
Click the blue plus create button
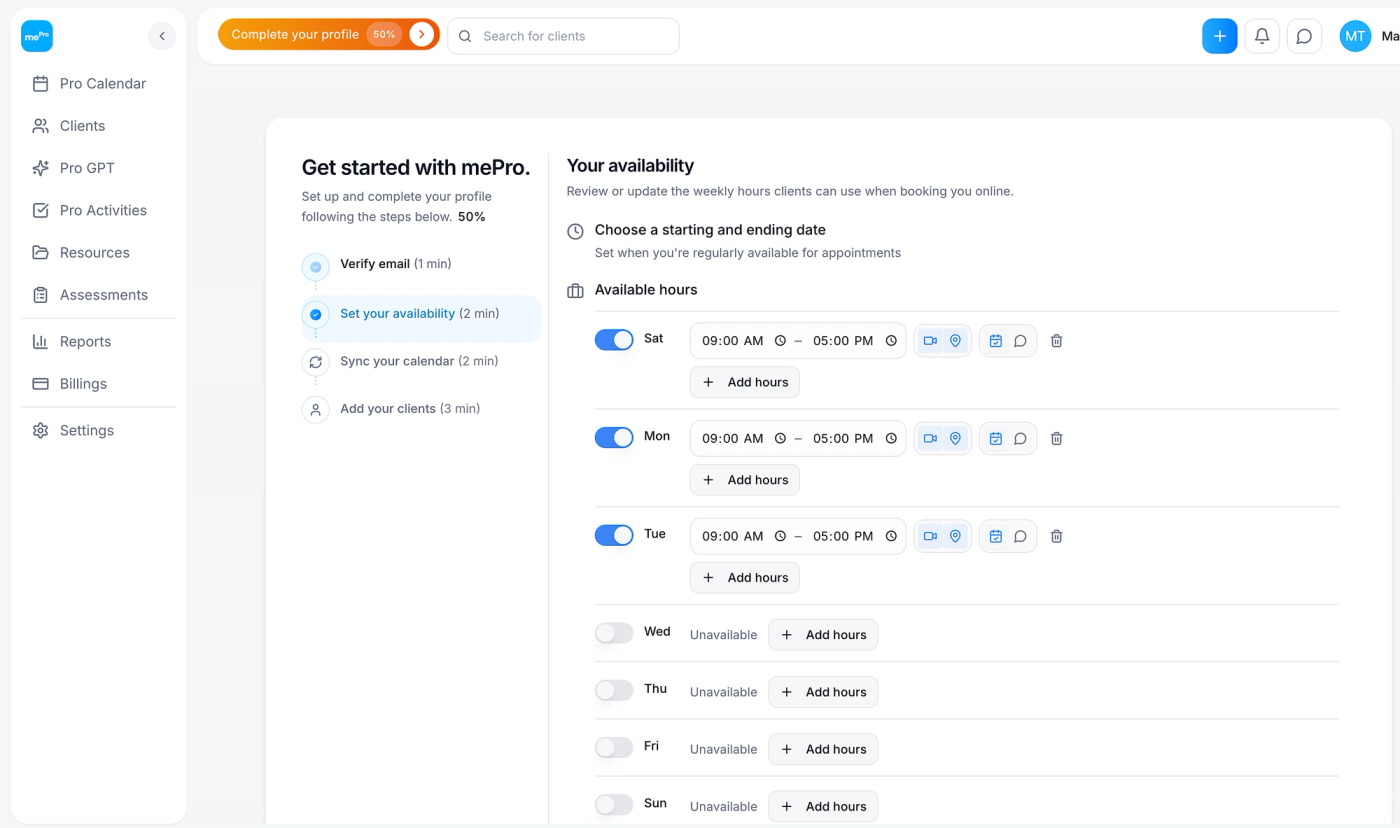[x=1220, y=36]
